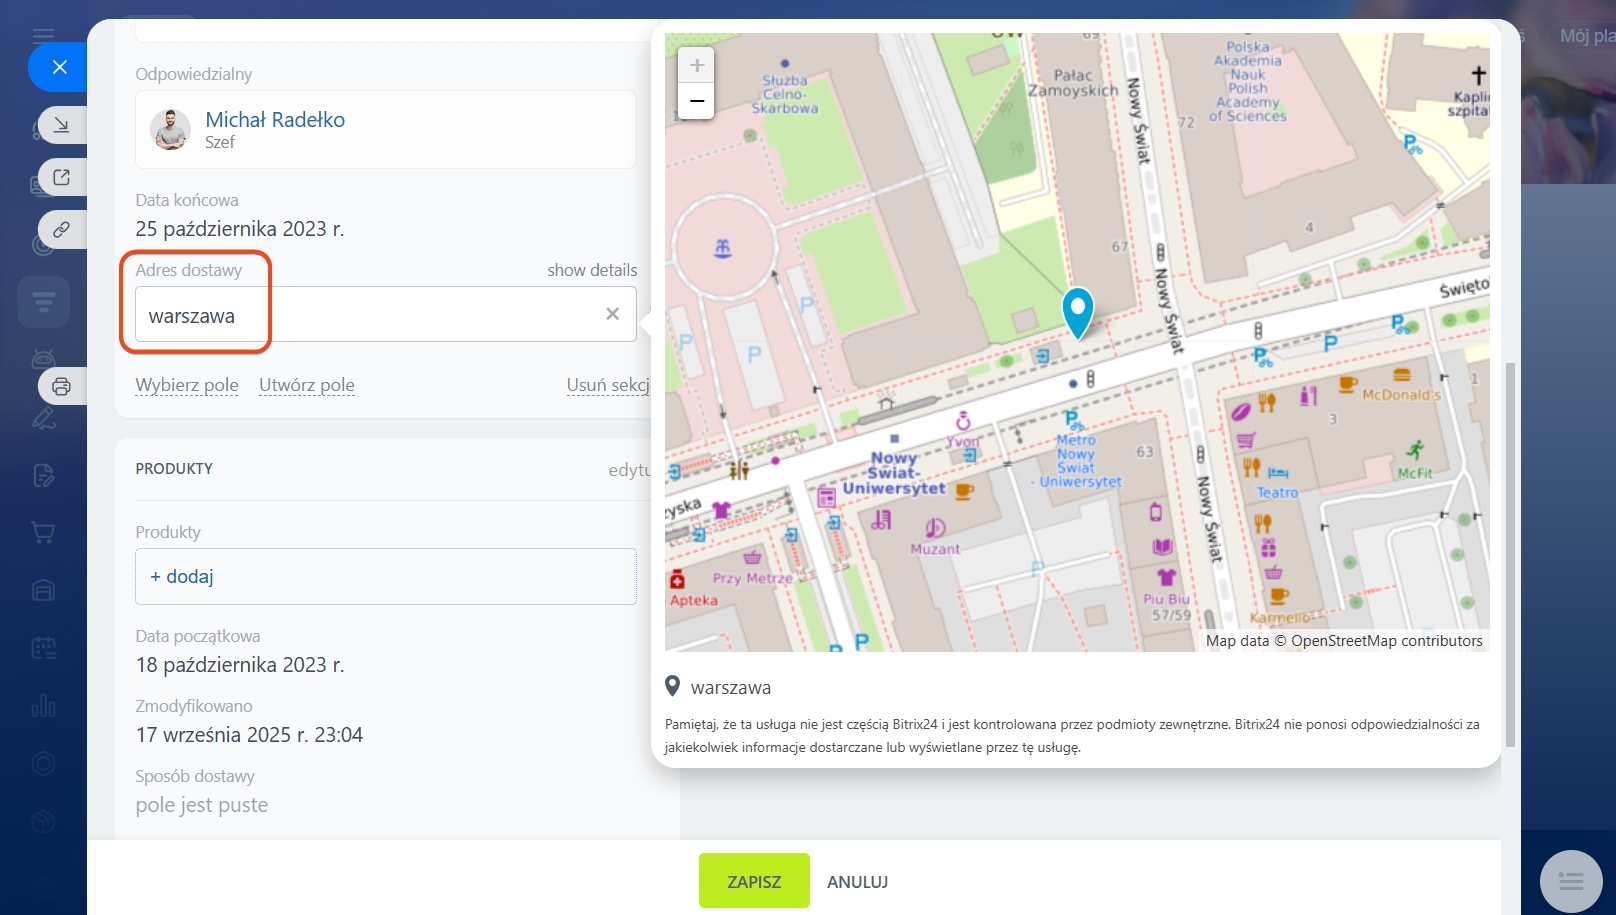1616x915 pixels.
Task: Click ANULUJ to cancel changes
Action: coord(857,882)
